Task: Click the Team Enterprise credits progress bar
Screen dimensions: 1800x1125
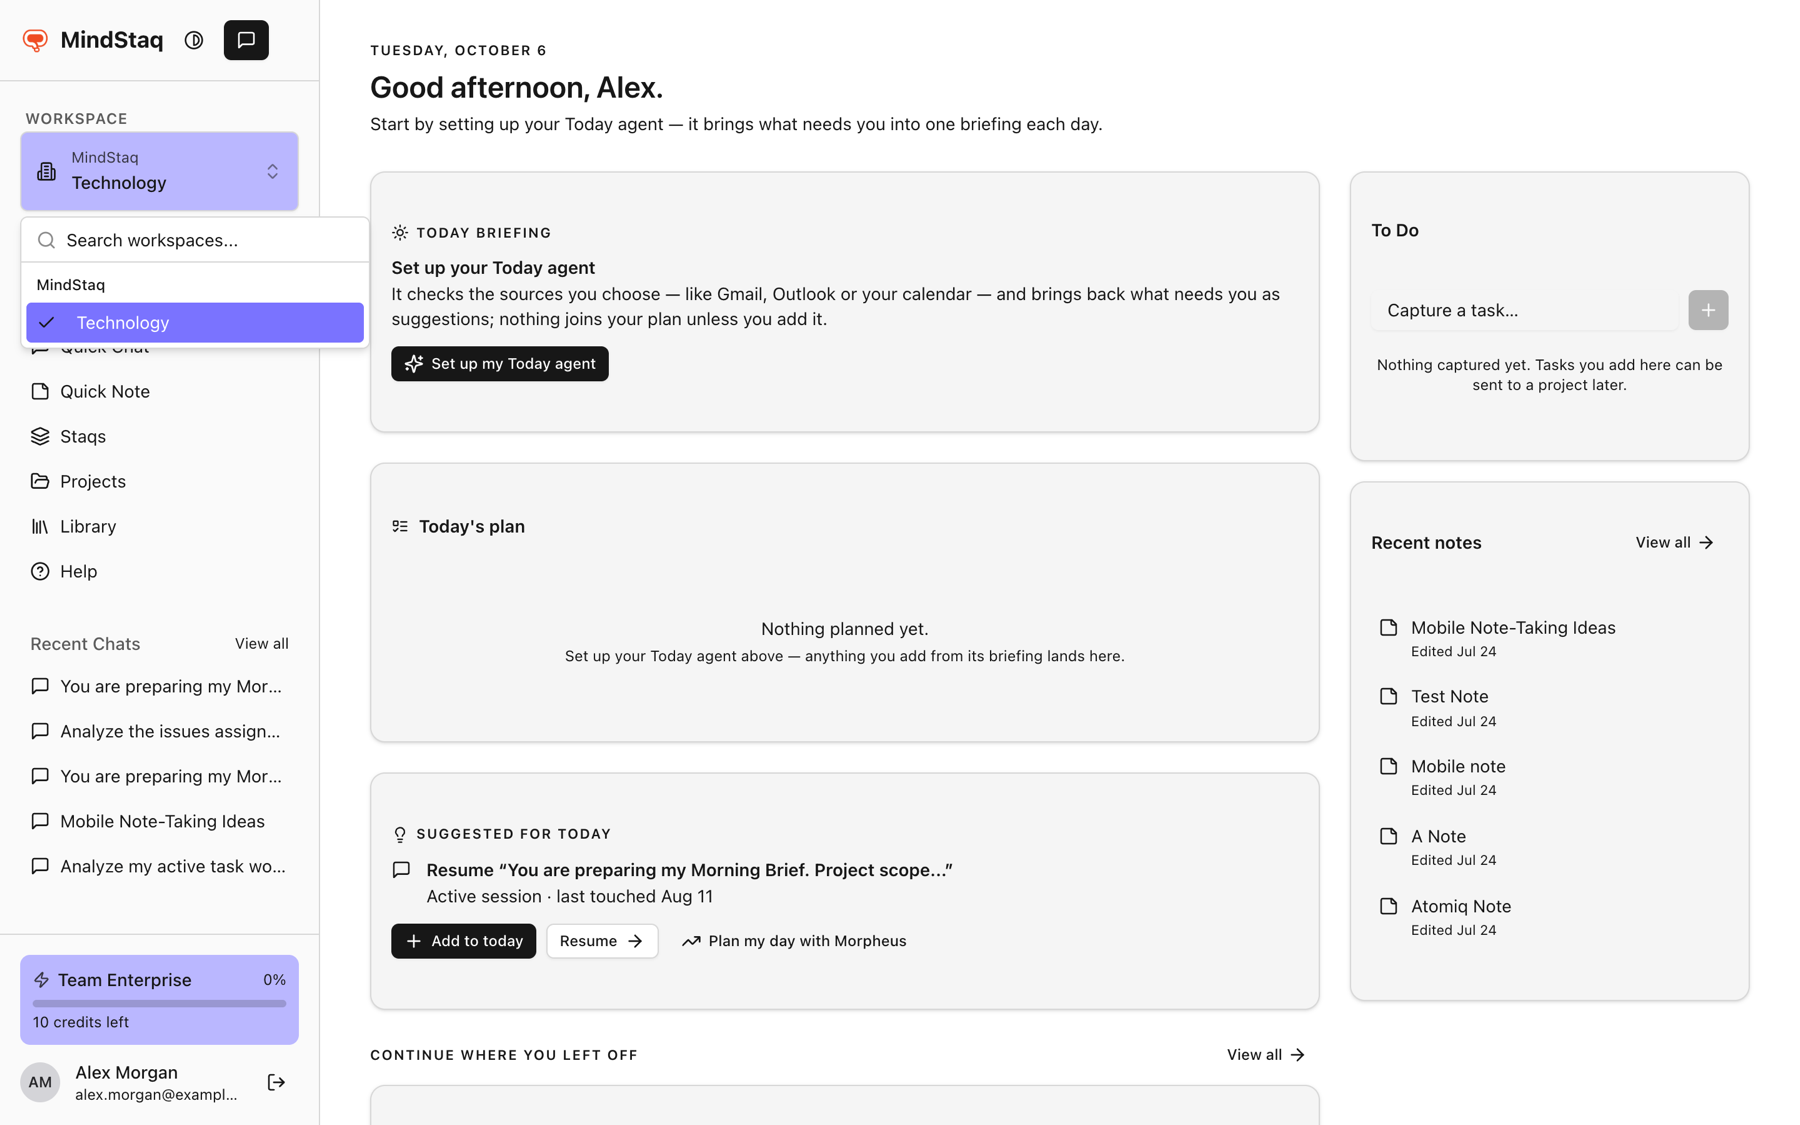Action: (x=159, y=1003)
